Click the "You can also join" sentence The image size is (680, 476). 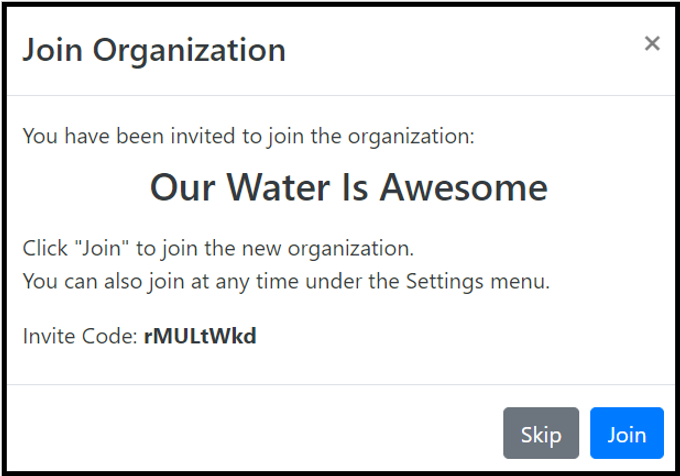[286, 281]
